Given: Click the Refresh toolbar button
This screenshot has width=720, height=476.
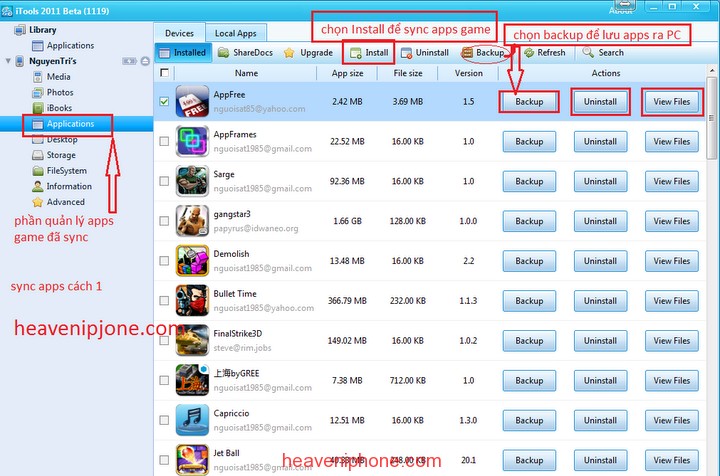Looking at the screenshot, I should [x=545, y=53].
